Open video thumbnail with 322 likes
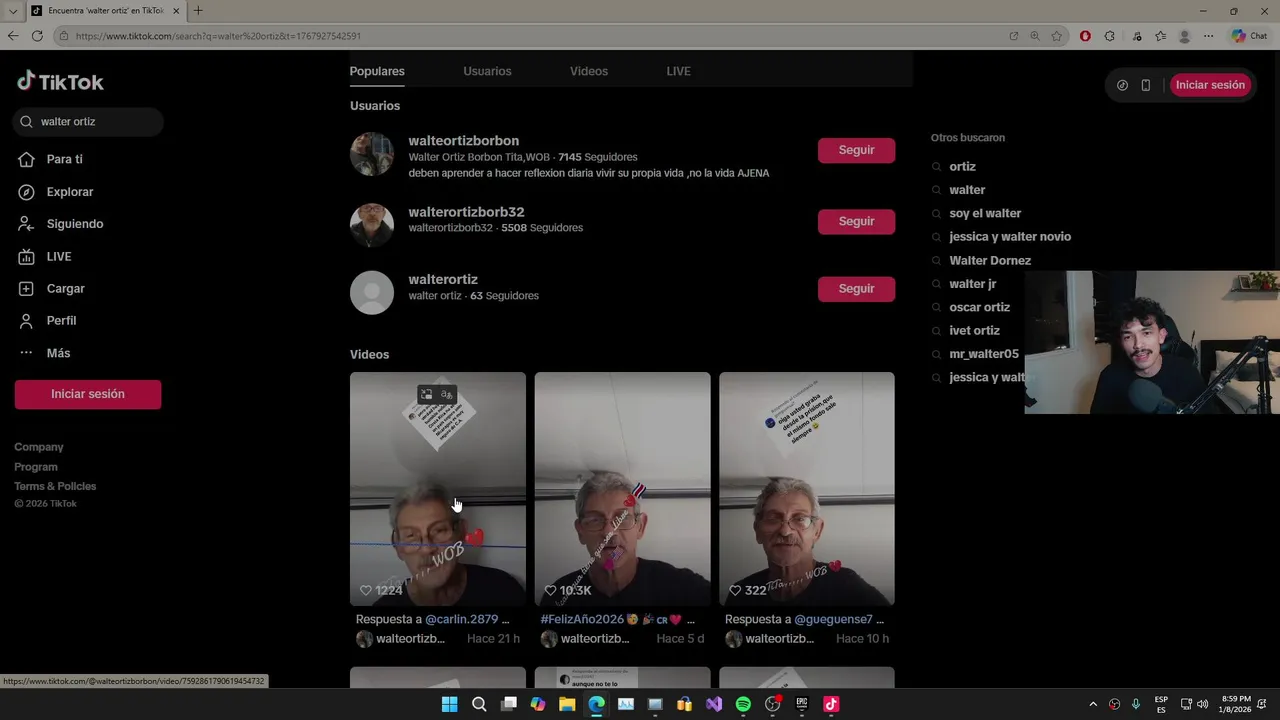Screen dimensions: 1280x720 [x=807, y=489]
